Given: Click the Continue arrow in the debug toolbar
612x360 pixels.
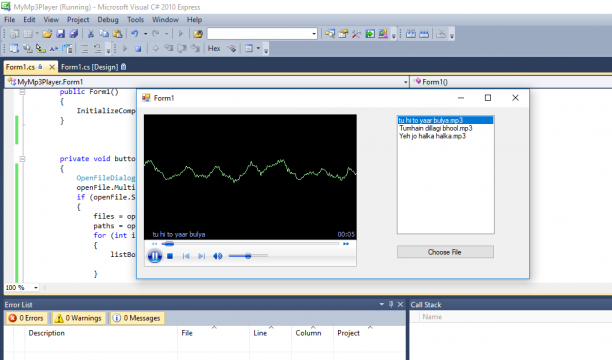Looking at the screenshot, I should click(x=125, y=48).
